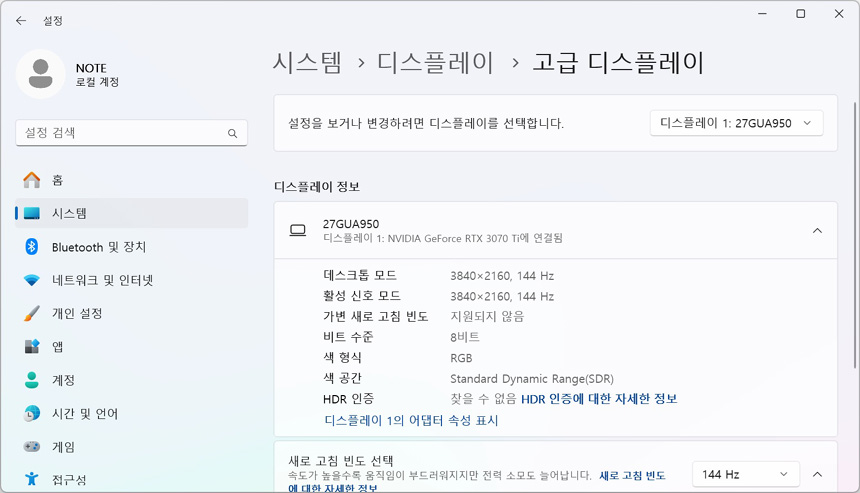Viewport: 860px width, 493px height.
Task: Open the 144 Hz refresh rate dropdown
Action: coord(745,474)
